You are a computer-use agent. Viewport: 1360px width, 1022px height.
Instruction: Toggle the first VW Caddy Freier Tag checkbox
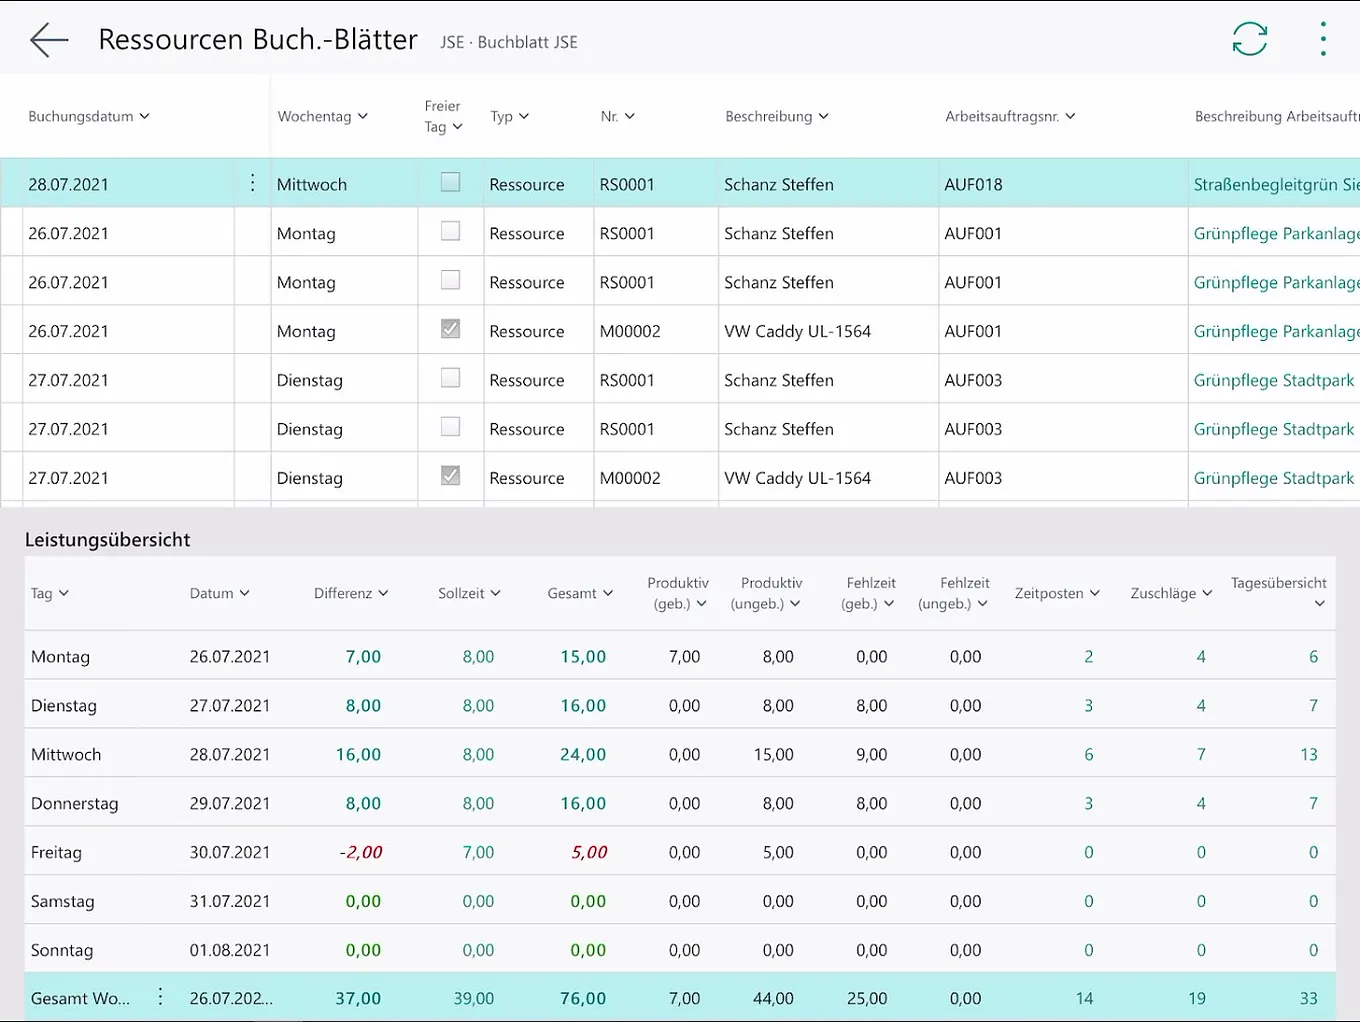pos(451,329)
